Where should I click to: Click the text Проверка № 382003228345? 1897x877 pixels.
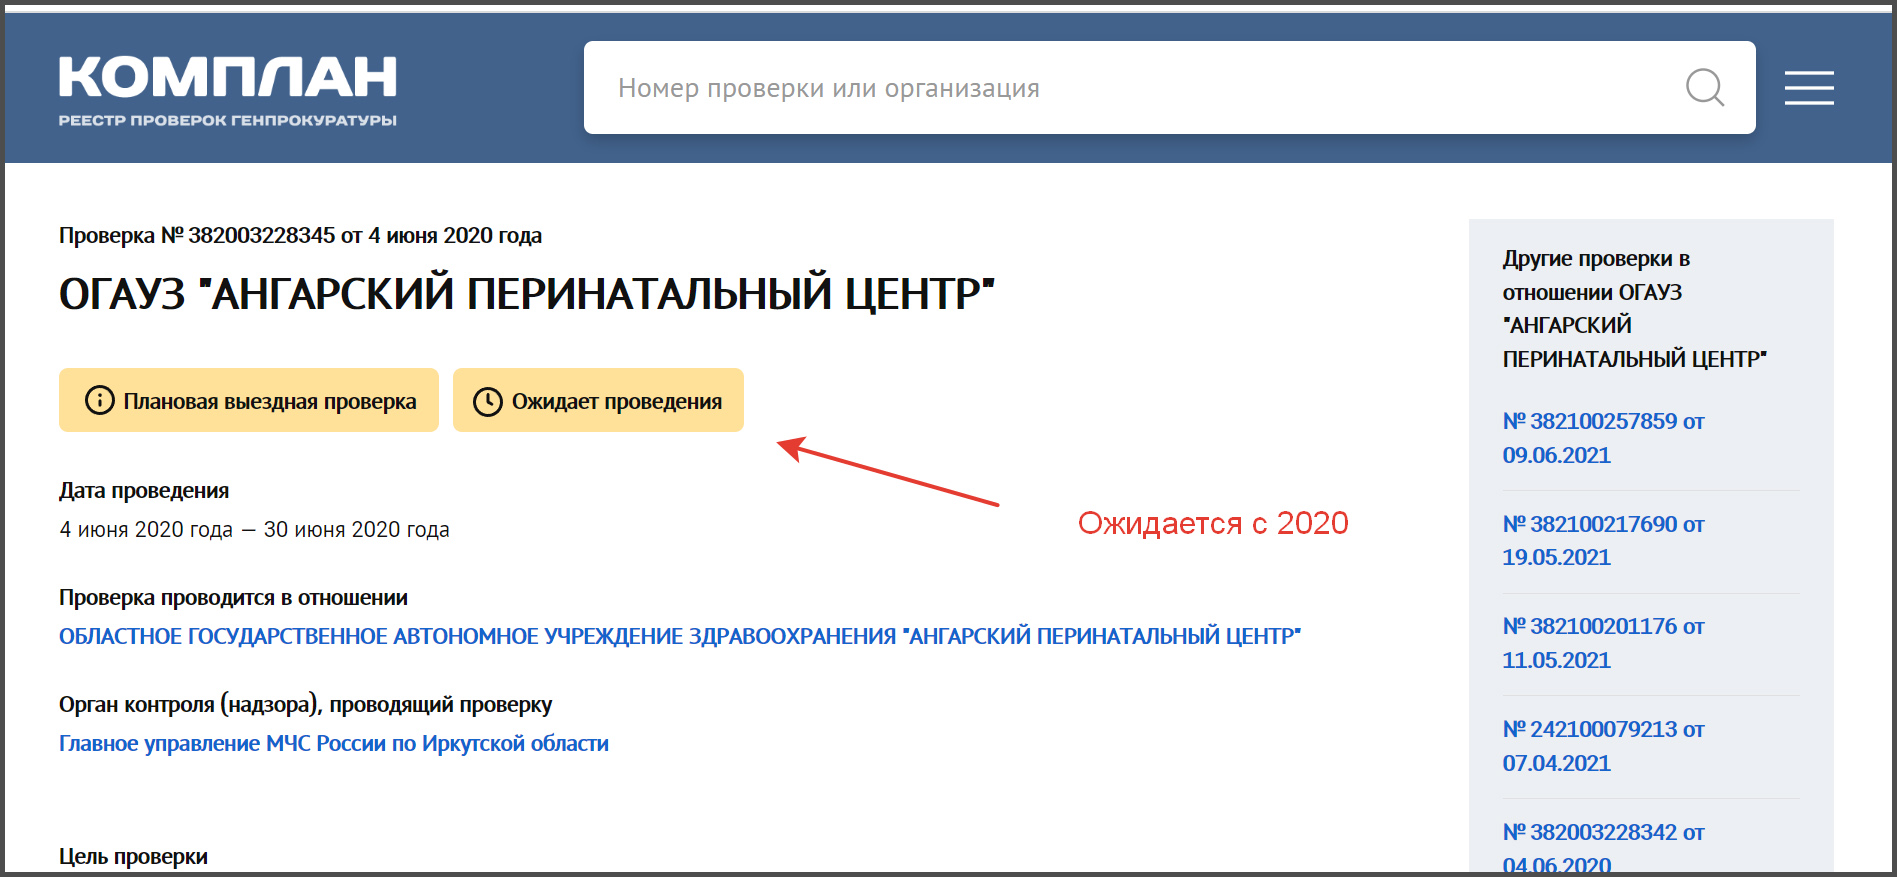point(197,235)
